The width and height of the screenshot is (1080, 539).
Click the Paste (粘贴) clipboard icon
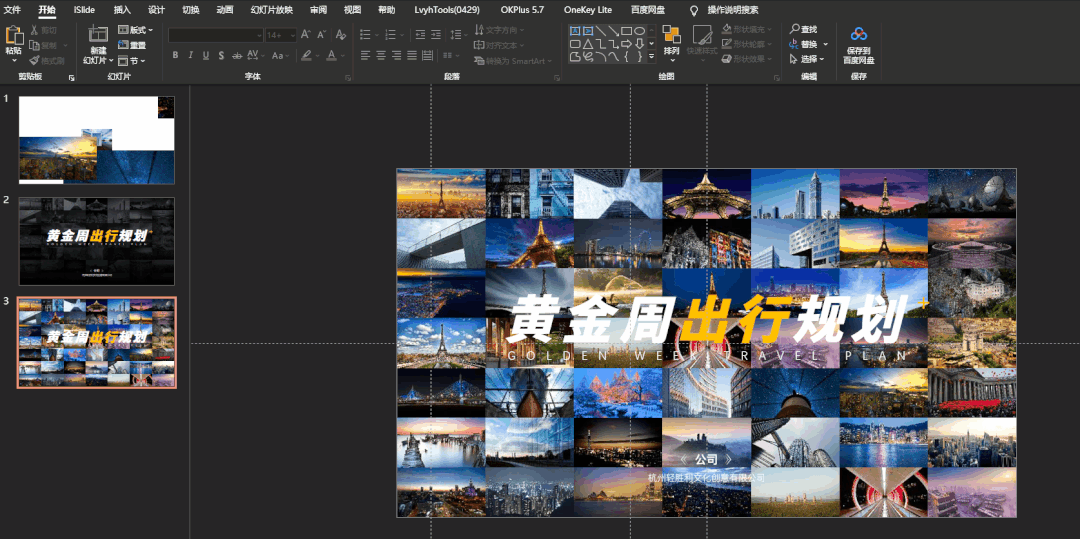[13, 34]
